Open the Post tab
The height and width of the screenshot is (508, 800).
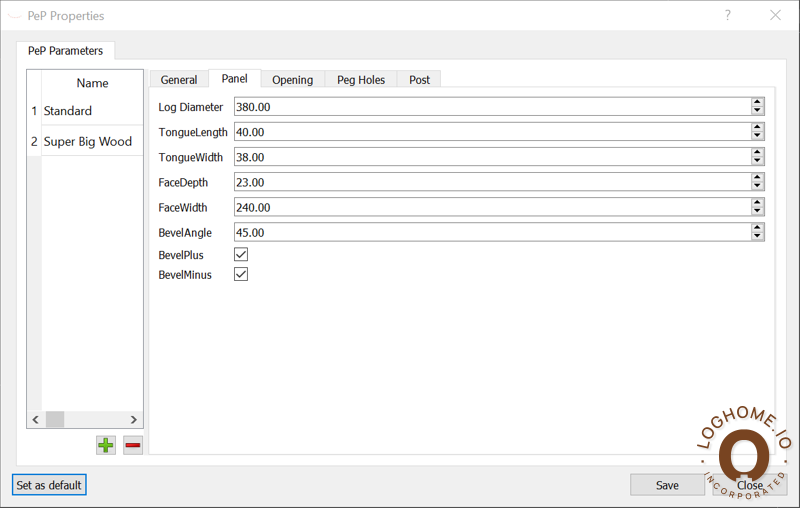419,80
